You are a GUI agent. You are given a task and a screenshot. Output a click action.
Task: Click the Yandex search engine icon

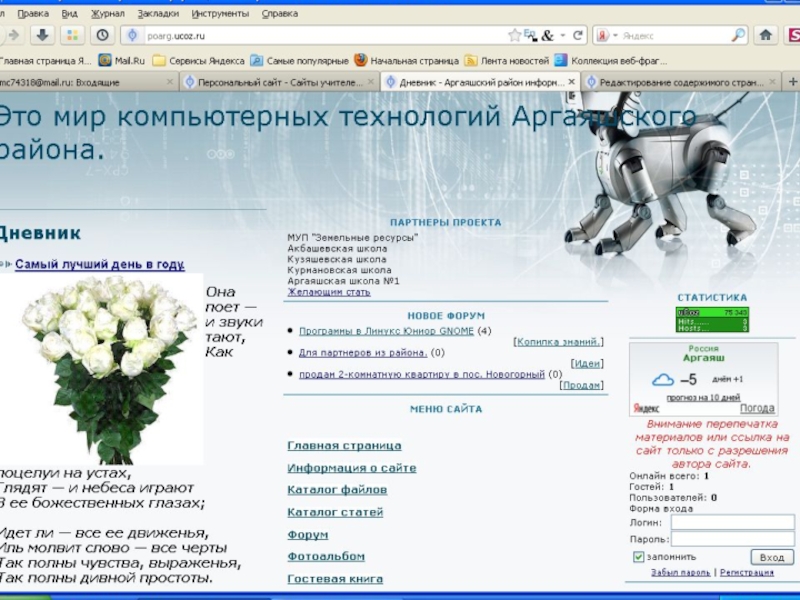click(603, 35)
